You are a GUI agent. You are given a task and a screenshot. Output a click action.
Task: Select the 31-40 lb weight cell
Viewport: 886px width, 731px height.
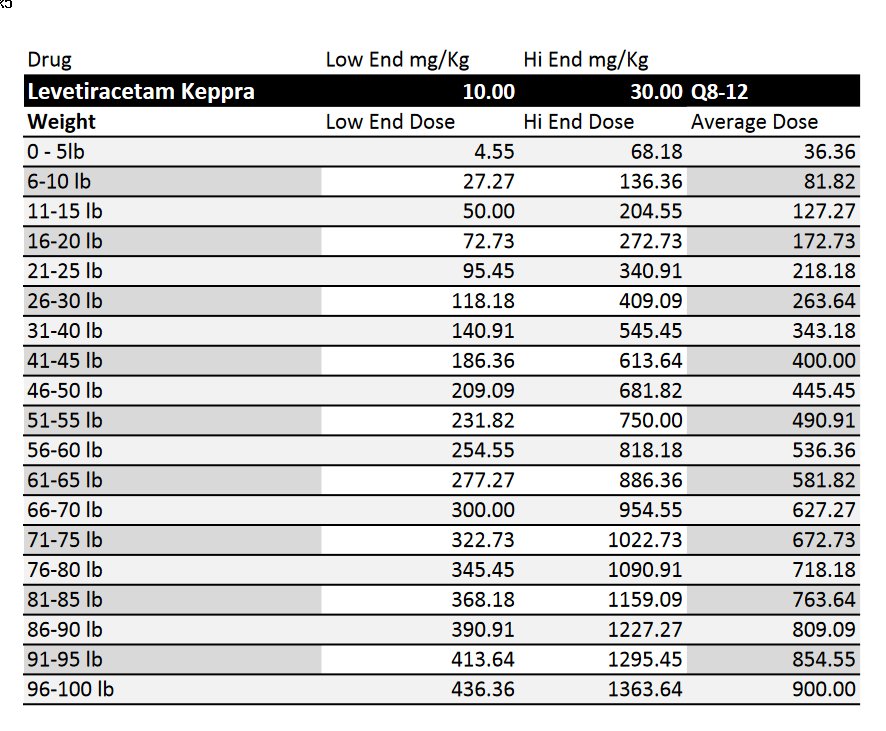coord(65,330)
